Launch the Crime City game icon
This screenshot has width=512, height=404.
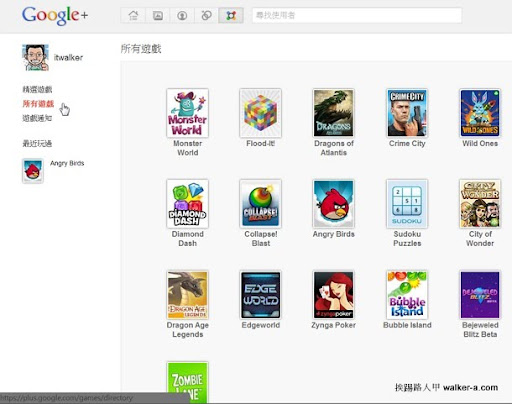407,113
